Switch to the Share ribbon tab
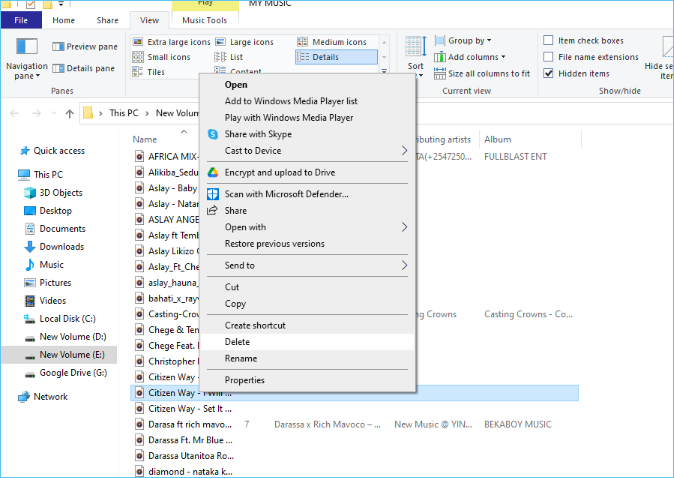 coord(107,20)
